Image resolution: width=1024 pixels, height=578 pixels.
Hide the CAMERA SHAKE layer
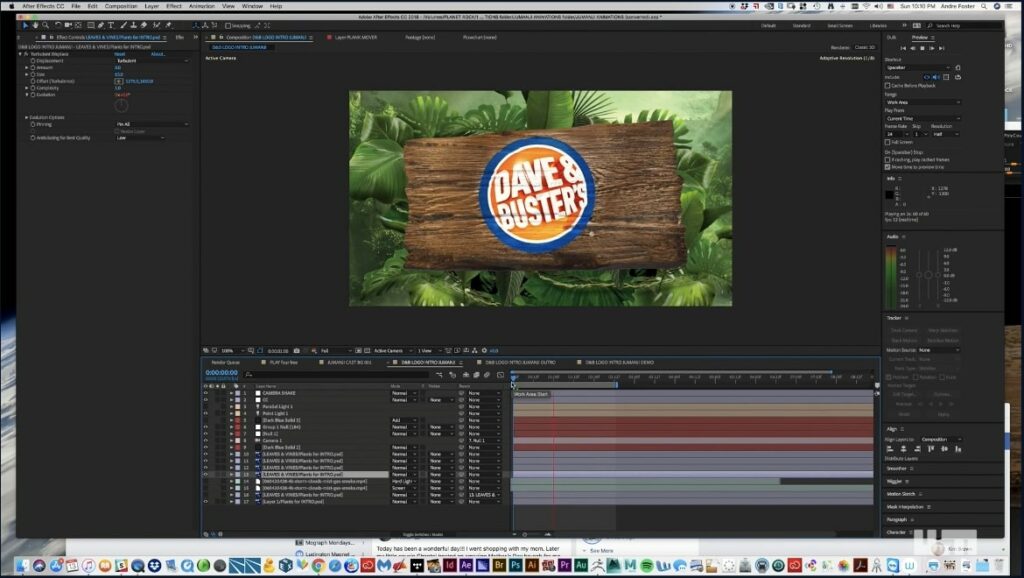206,393
